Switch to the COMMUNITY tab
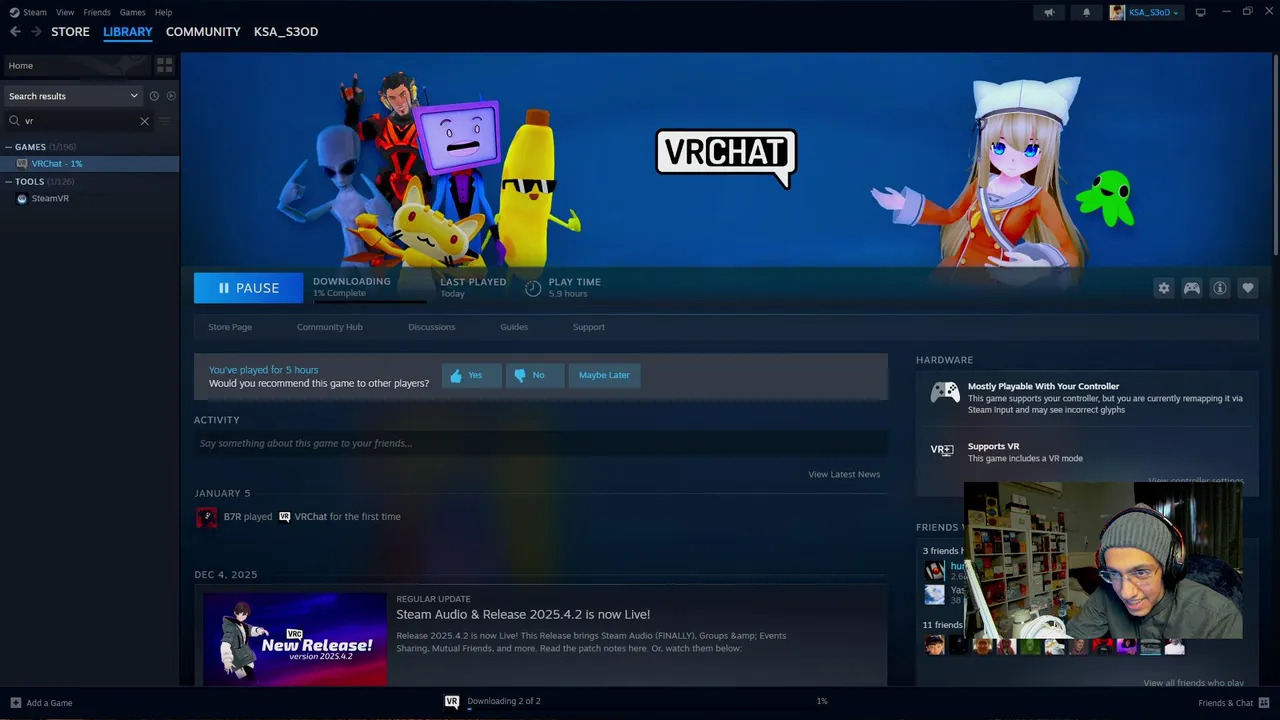Viewport: 1280px width, 720px height. pyautogui.click(x=203, y=32)
